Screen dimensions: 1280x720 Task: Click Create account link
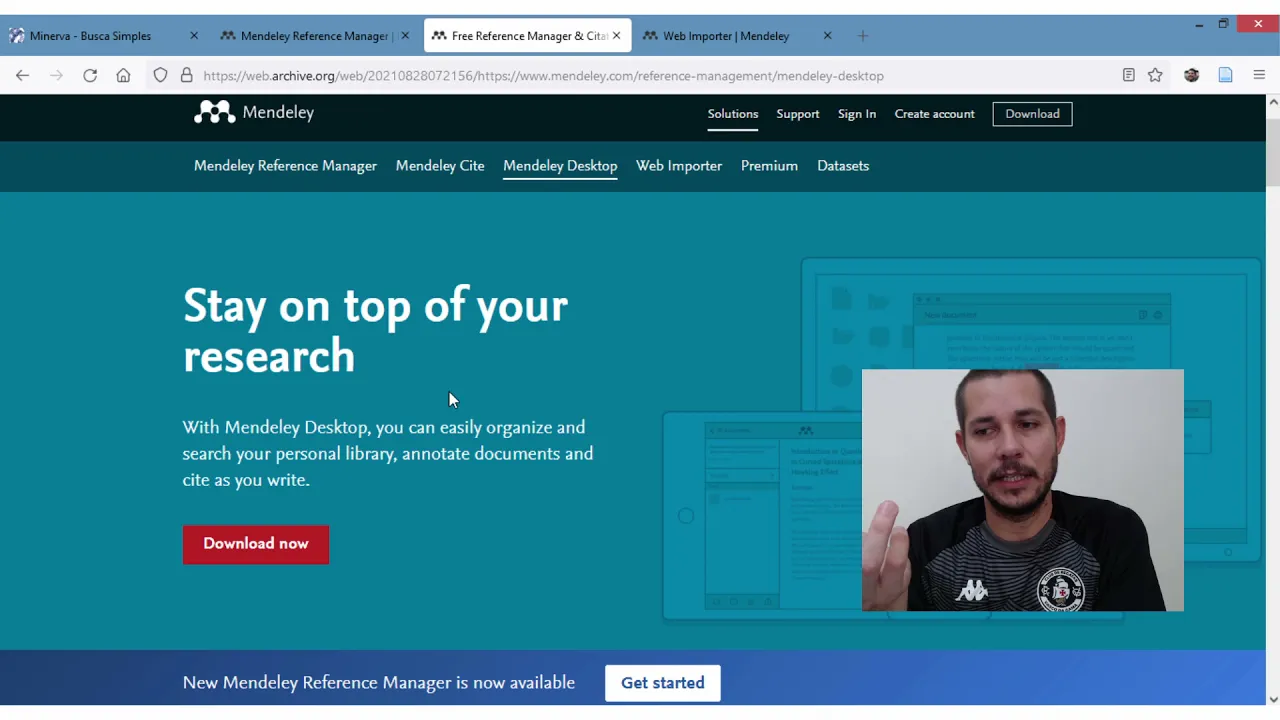[934, 114]
